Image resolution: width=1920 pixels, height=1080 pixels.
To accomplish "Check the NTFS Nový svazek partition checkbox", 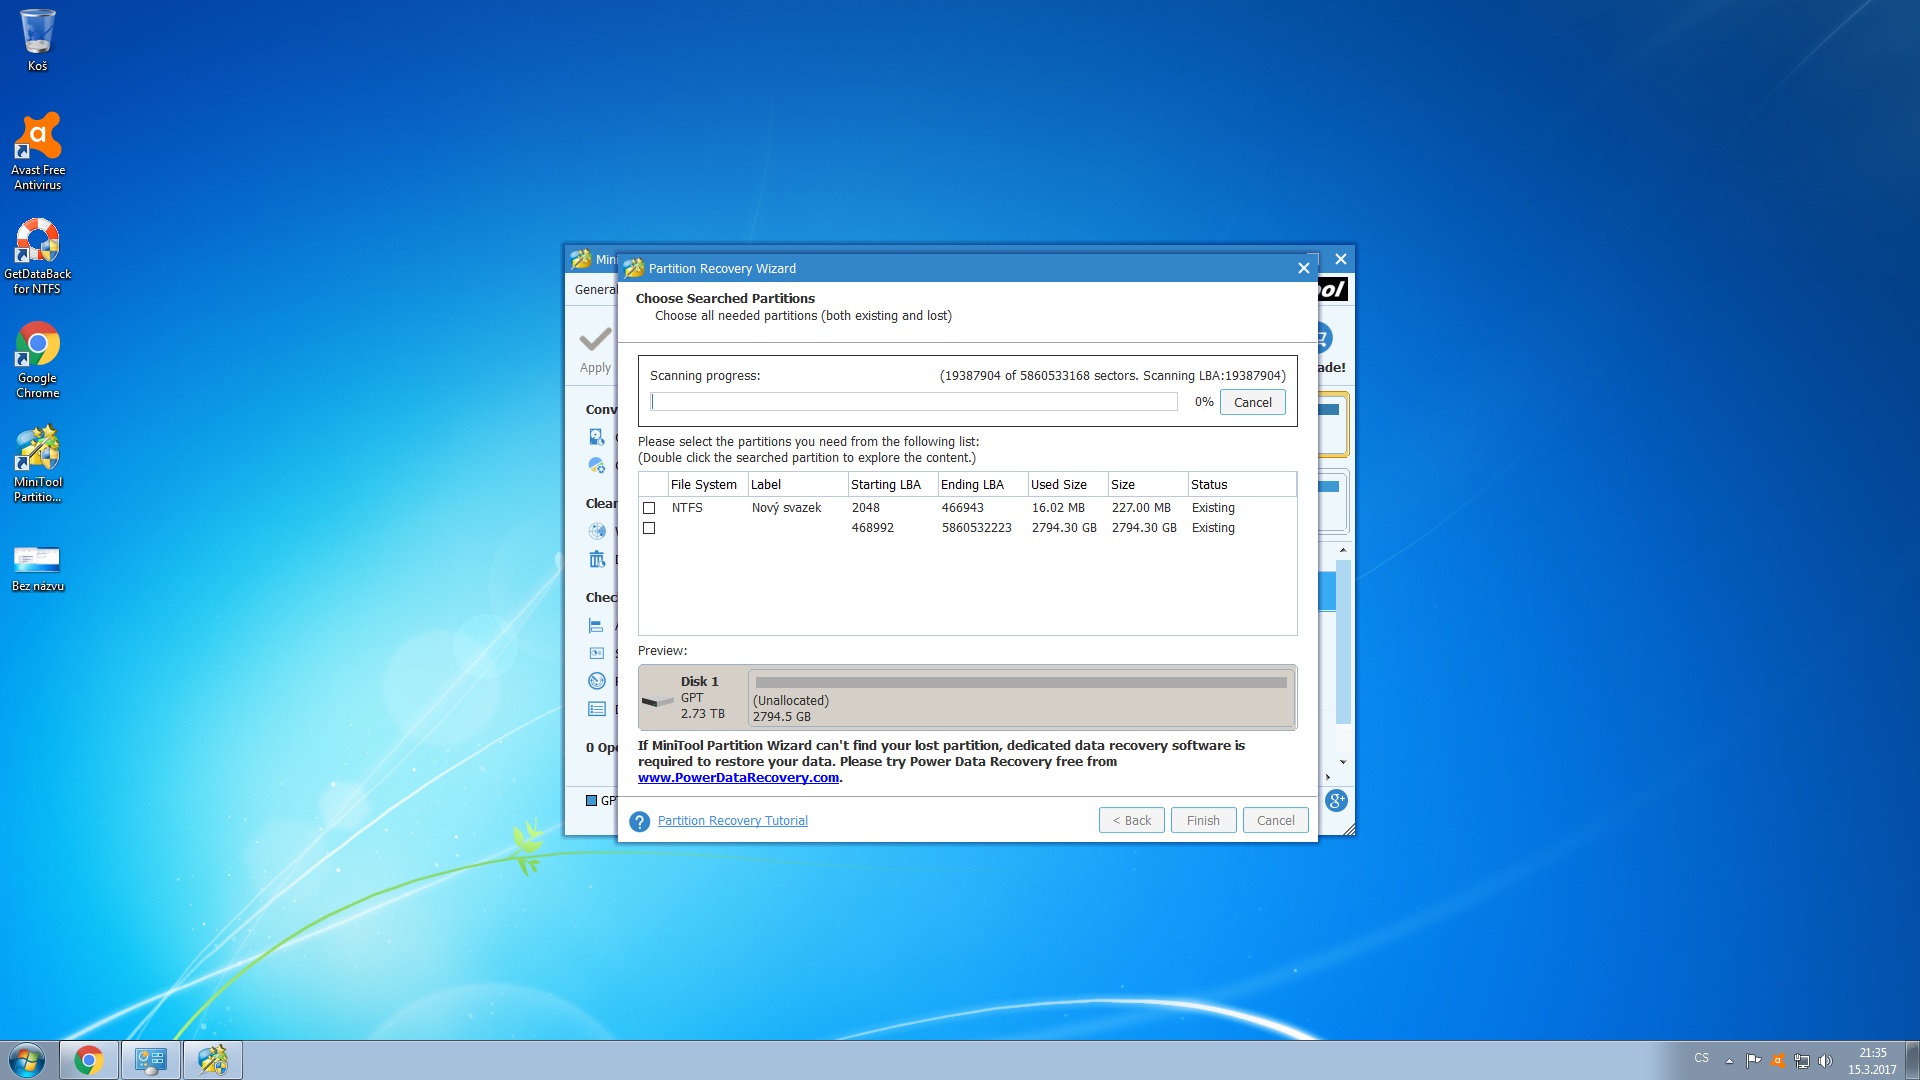I will click(649, 508).
